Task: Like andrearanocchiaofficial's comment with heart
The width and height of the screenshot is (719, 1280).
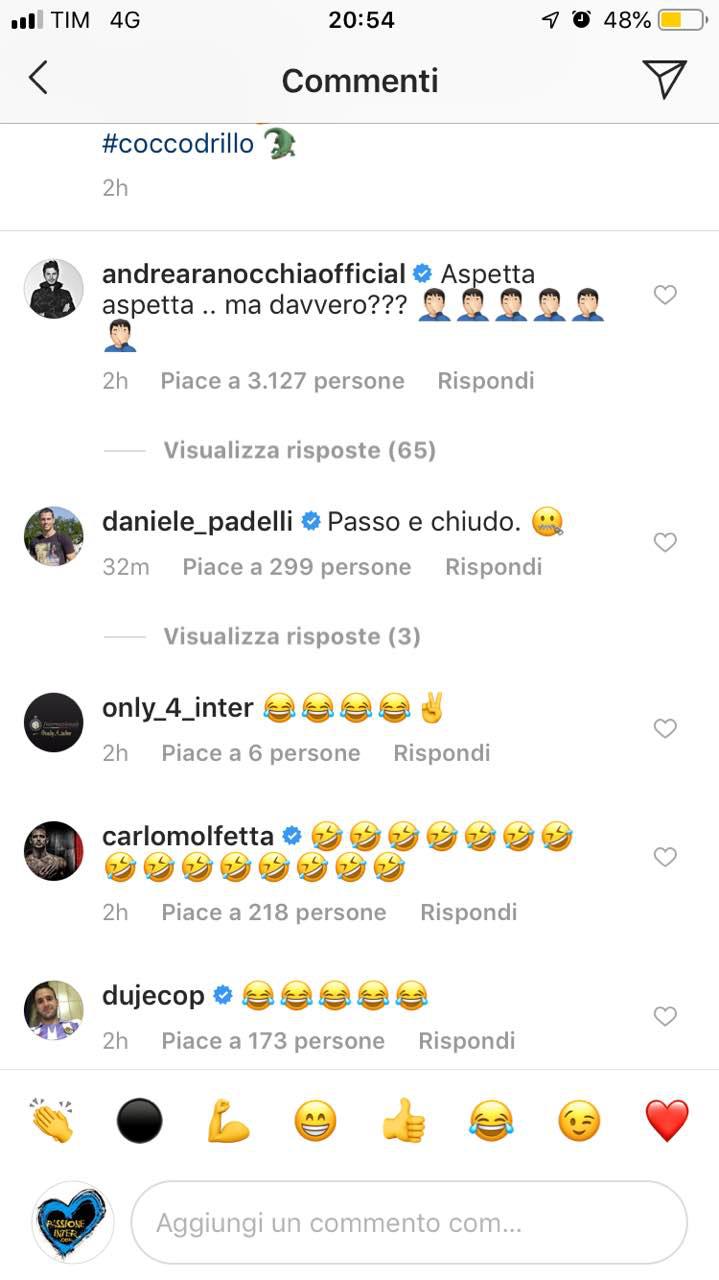Action: point(665,295)
